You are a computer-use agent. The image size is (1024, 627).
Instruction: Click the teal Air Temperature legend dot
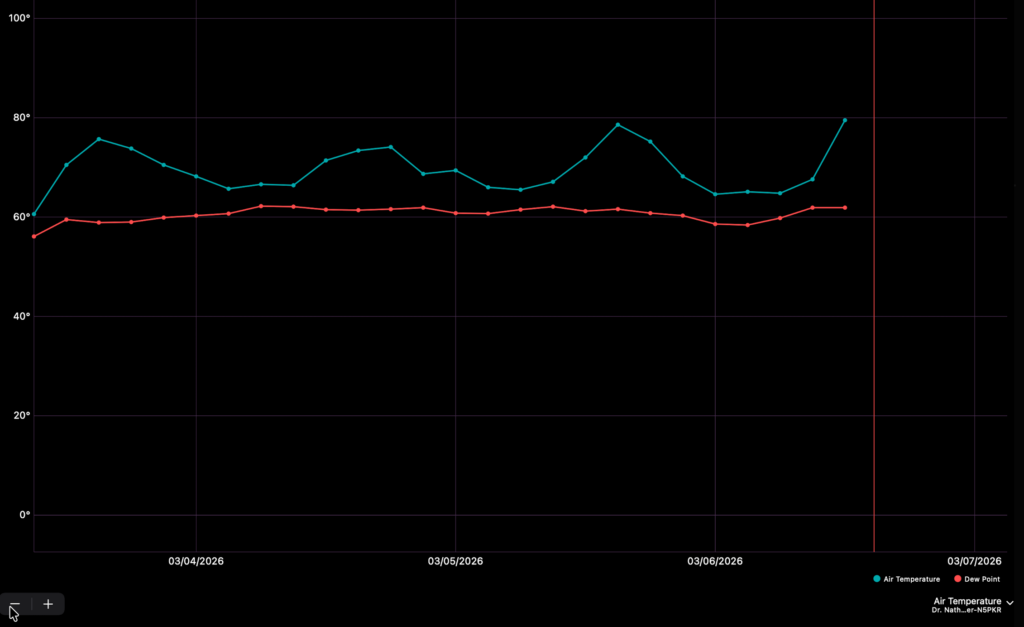pyautogui.click(x=877, y=579)
